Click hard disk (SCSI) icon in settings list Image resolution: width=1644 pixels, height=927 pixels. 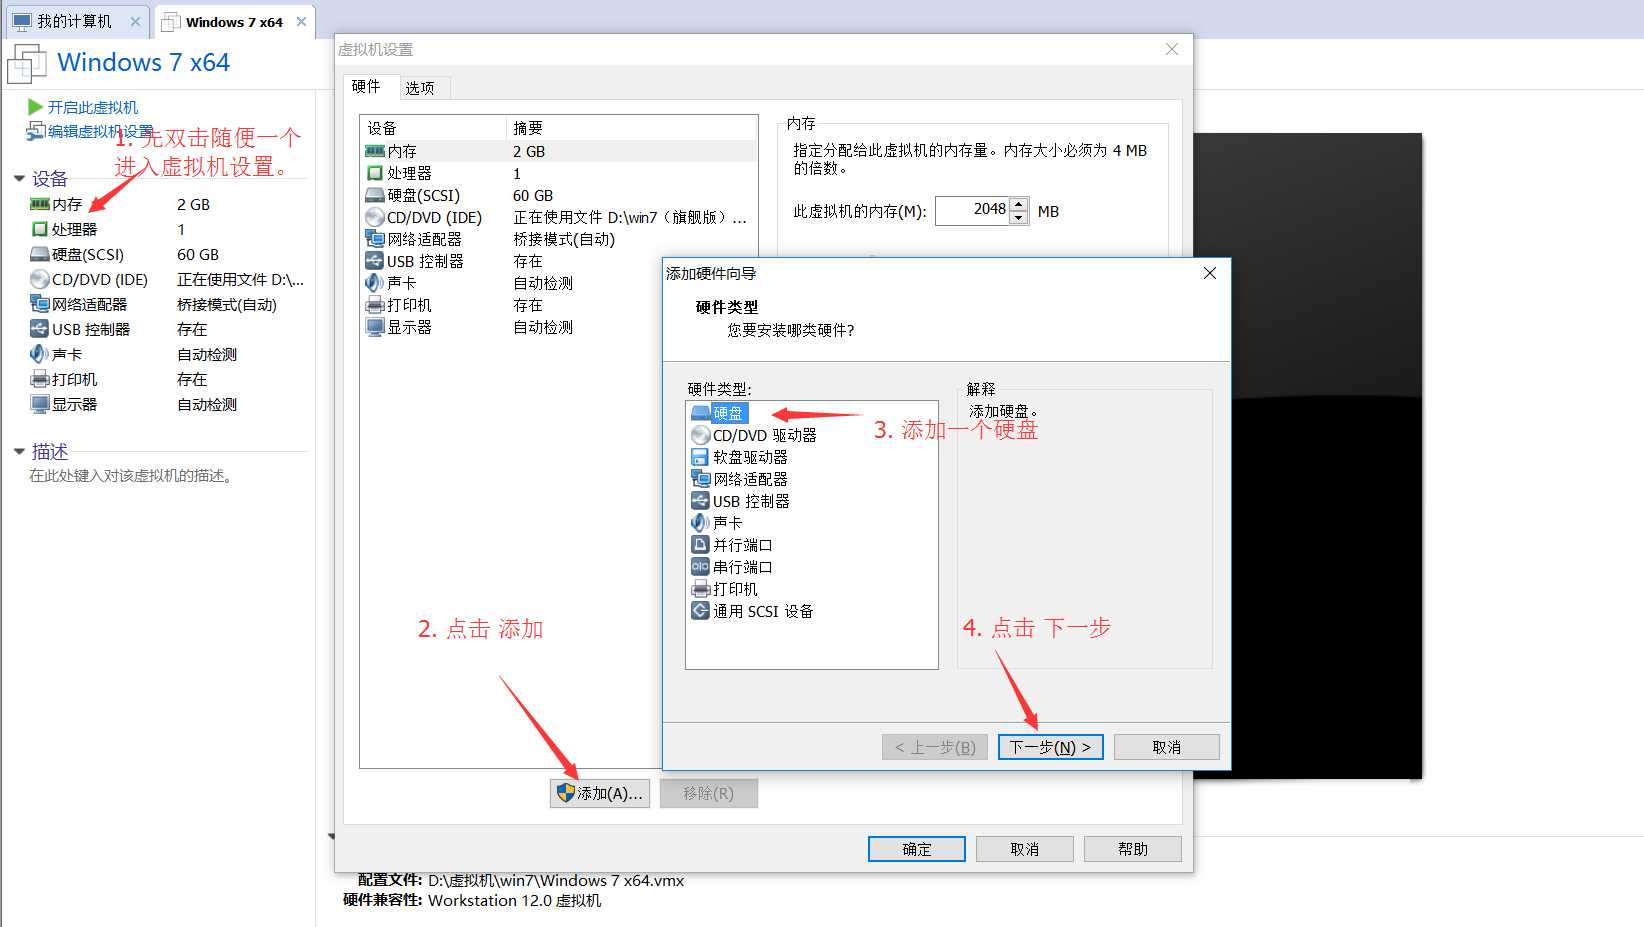pos(375,195)
